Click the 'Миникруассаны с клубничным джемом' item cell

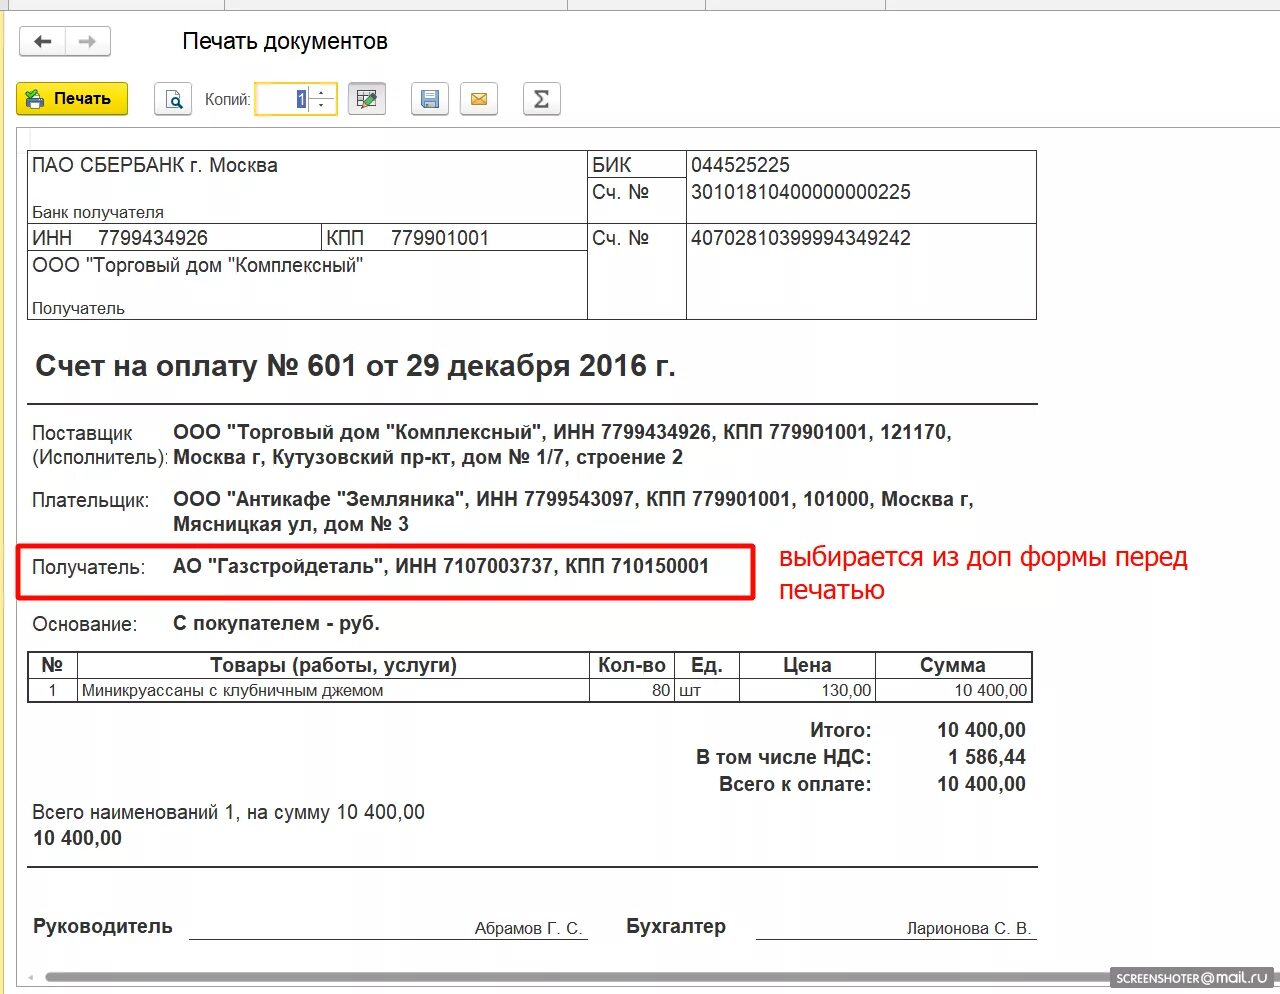tap(333, 690)
